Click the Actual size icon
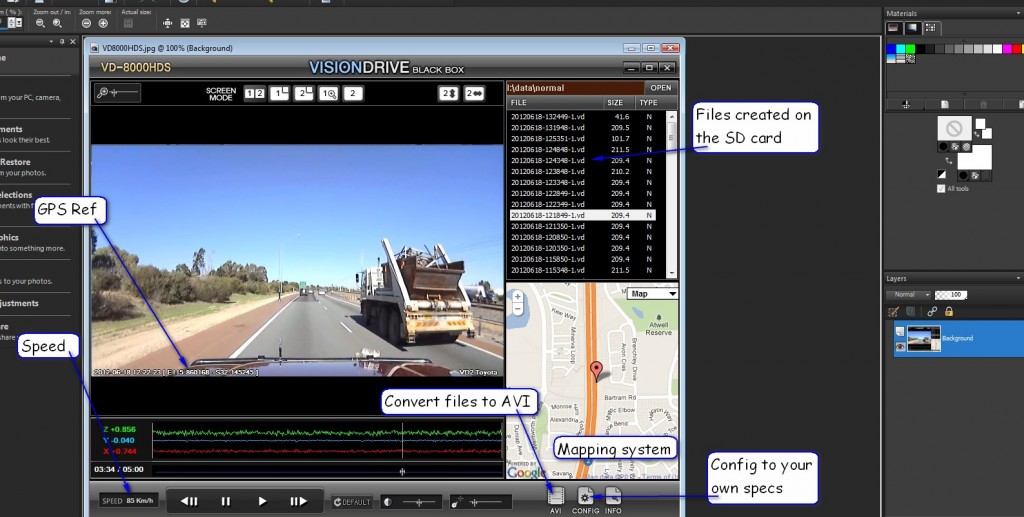The height and width of the screenshot is (517, 1024). [128, 24]
